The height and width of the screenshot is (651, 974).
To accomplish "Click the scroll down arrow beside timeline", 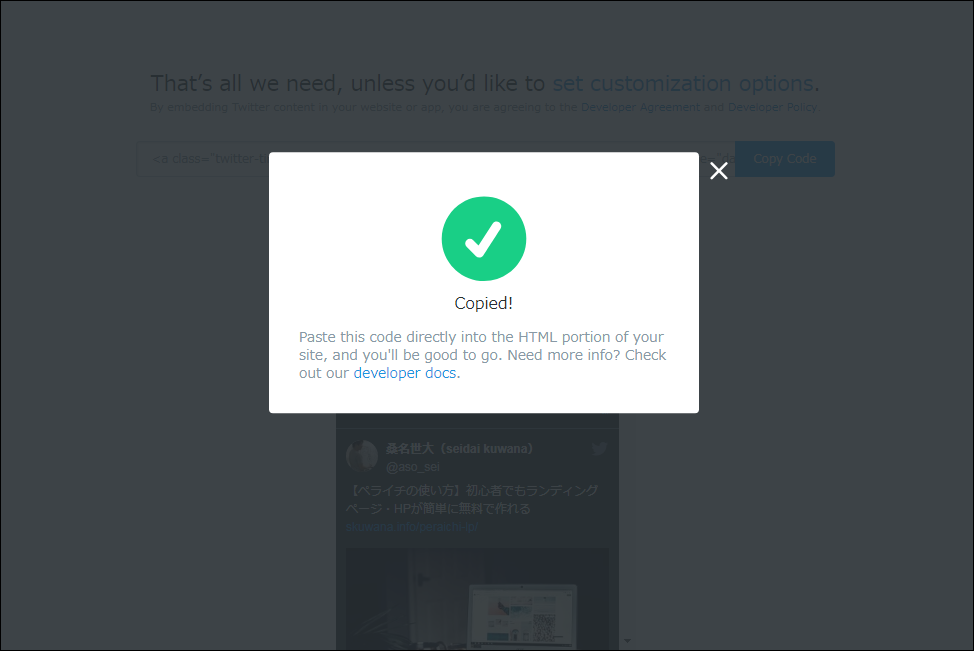I will click(x=627, y=640).
